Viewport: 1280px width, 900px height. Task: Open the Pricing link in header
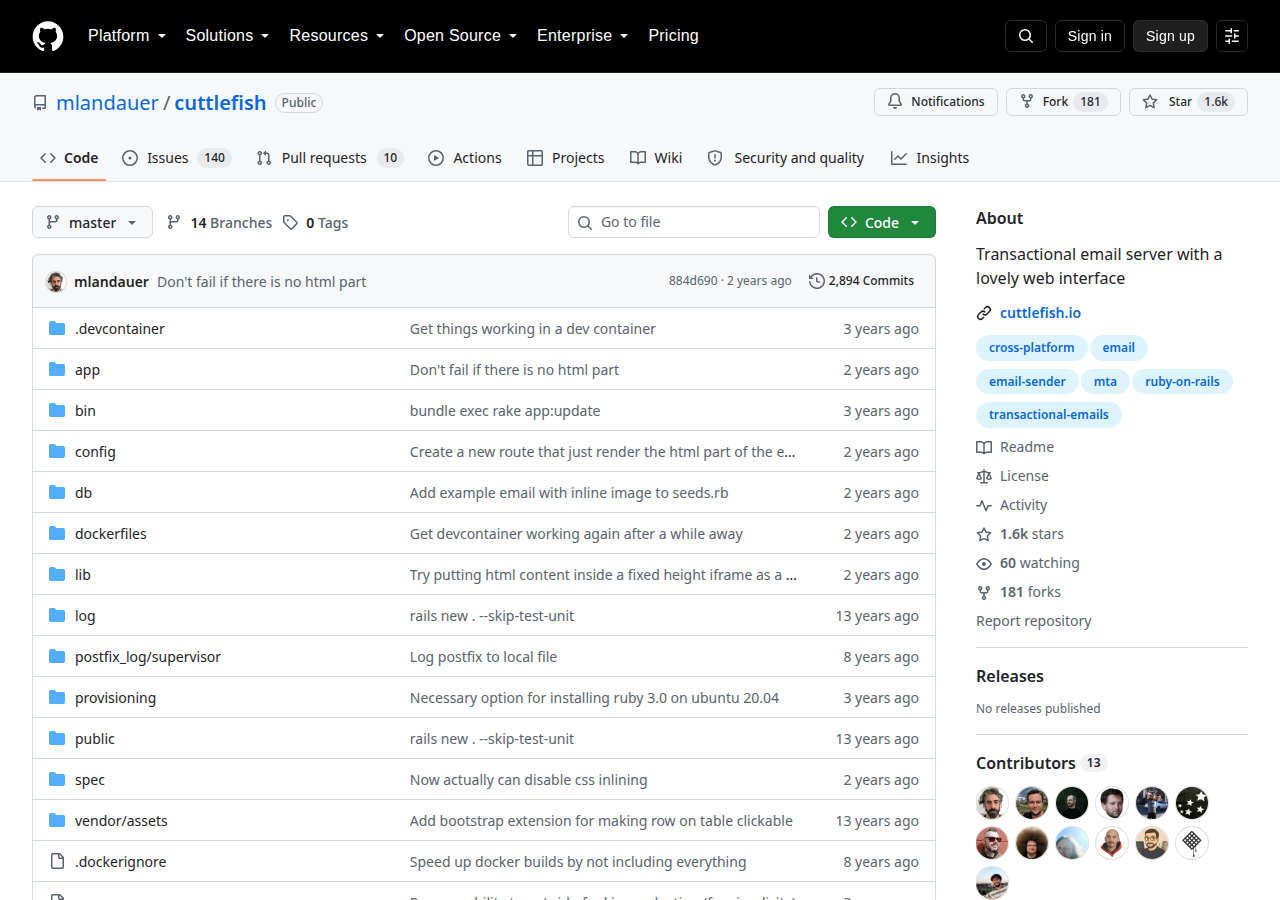coord(673,36)
